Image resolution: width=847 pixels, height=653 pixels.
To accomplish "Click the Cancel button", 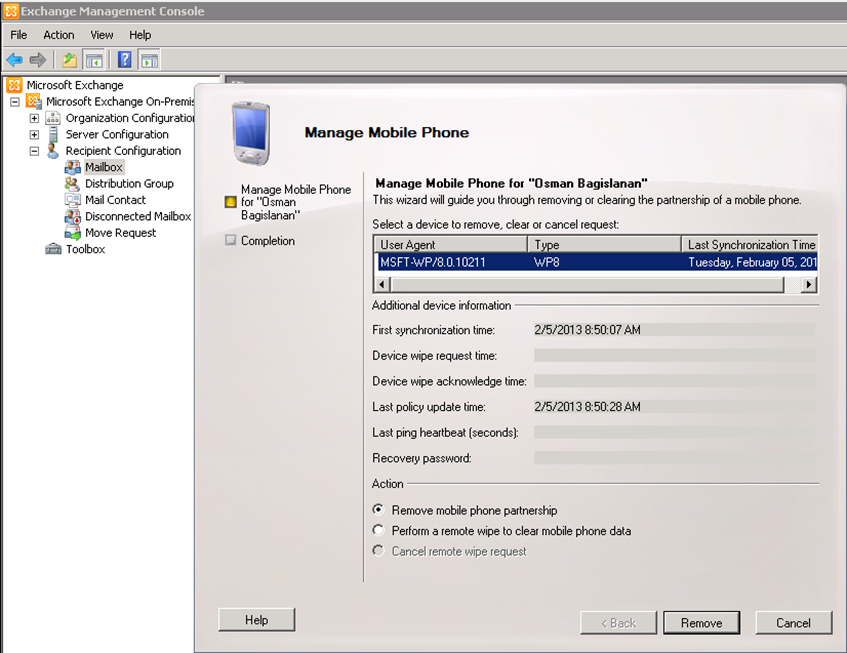I will click(x=794, y=623).
